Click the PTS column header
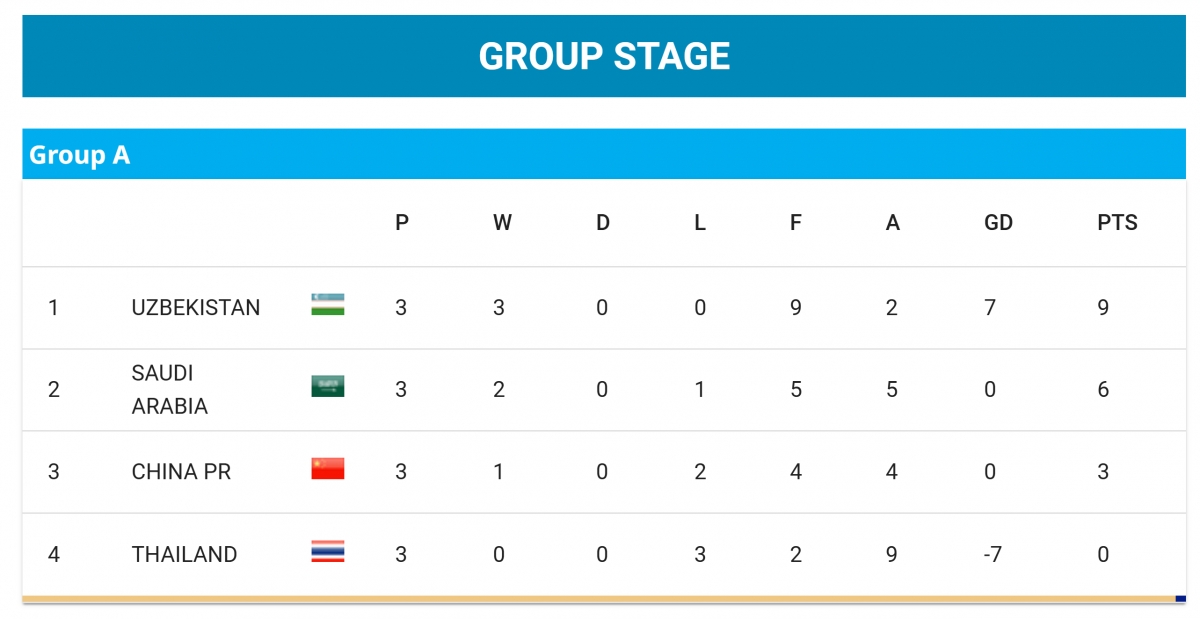Image resolution: width=1200 pixels, height=619 pixels. coord(1118,223)
